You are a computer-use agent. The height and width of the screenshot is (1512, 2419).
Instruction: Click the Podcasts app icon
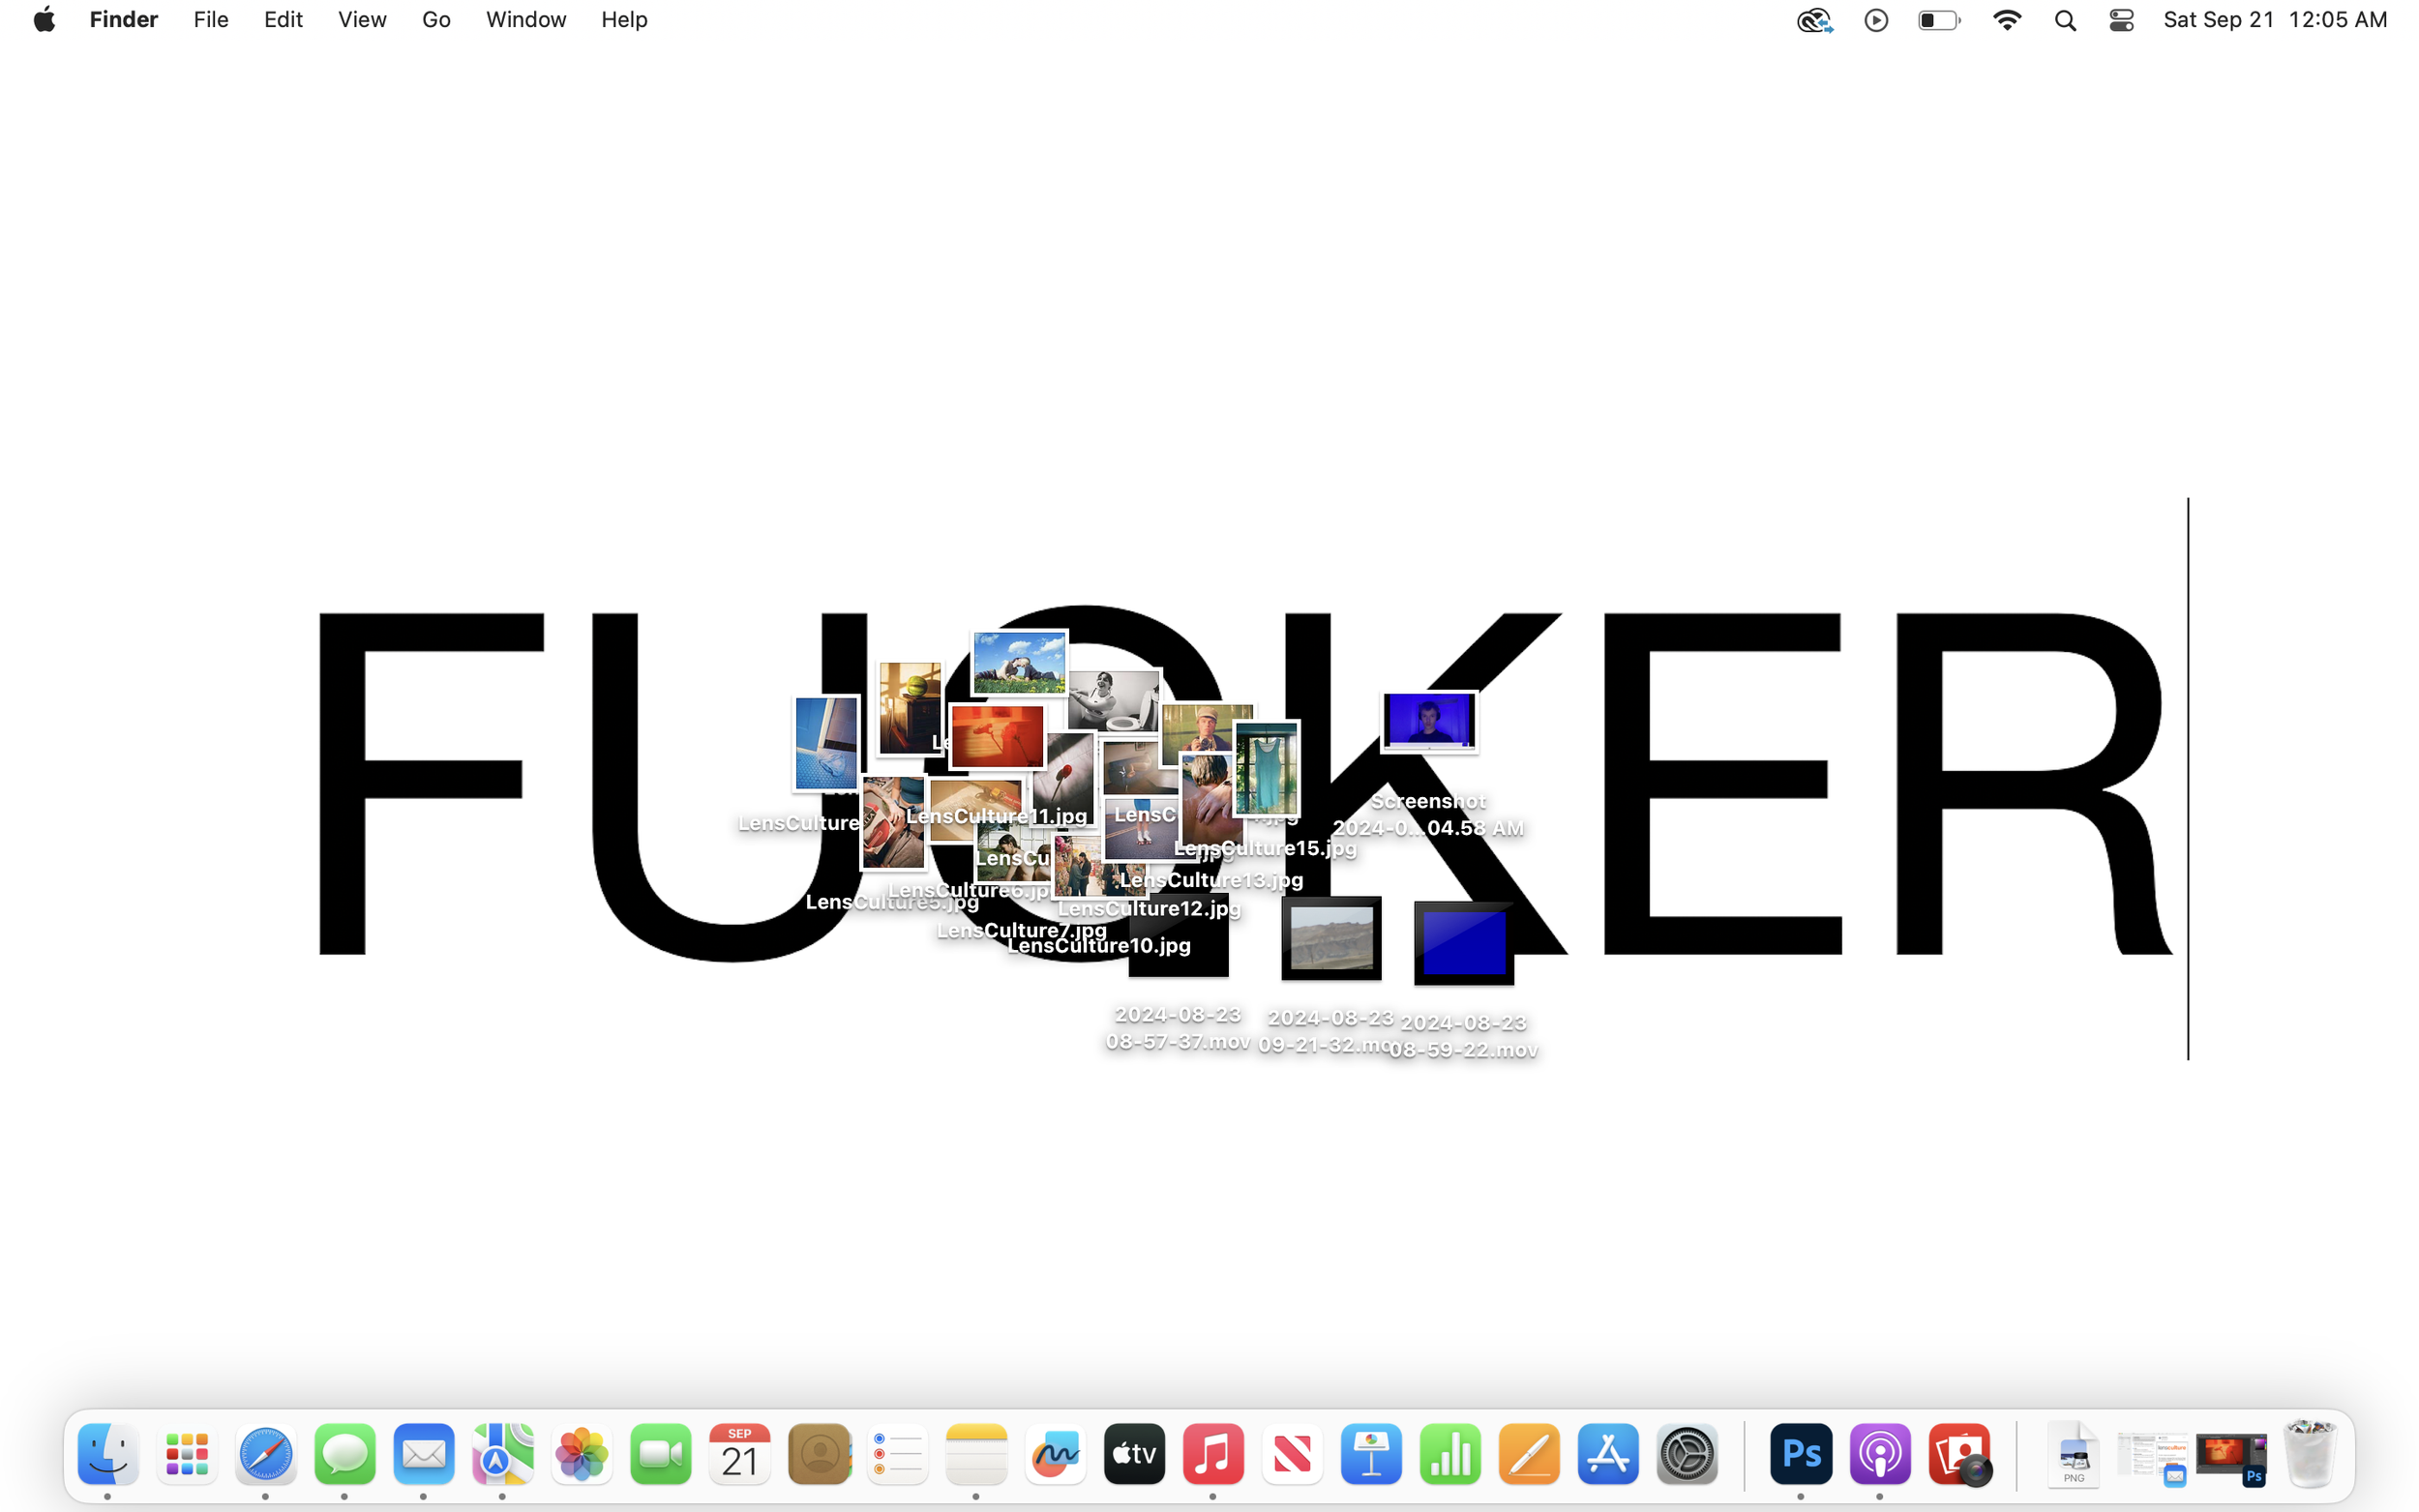coord(1879,1454)
